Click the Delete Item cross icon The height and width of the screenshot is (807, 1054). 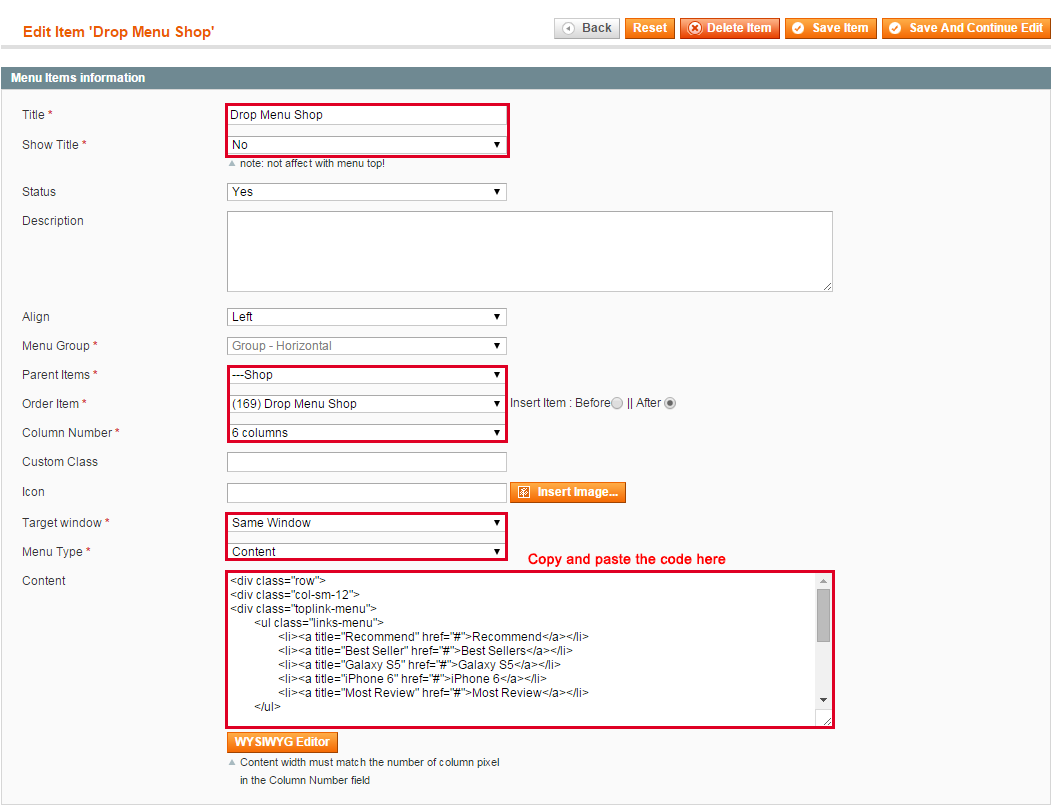click(x=695, y=28)
